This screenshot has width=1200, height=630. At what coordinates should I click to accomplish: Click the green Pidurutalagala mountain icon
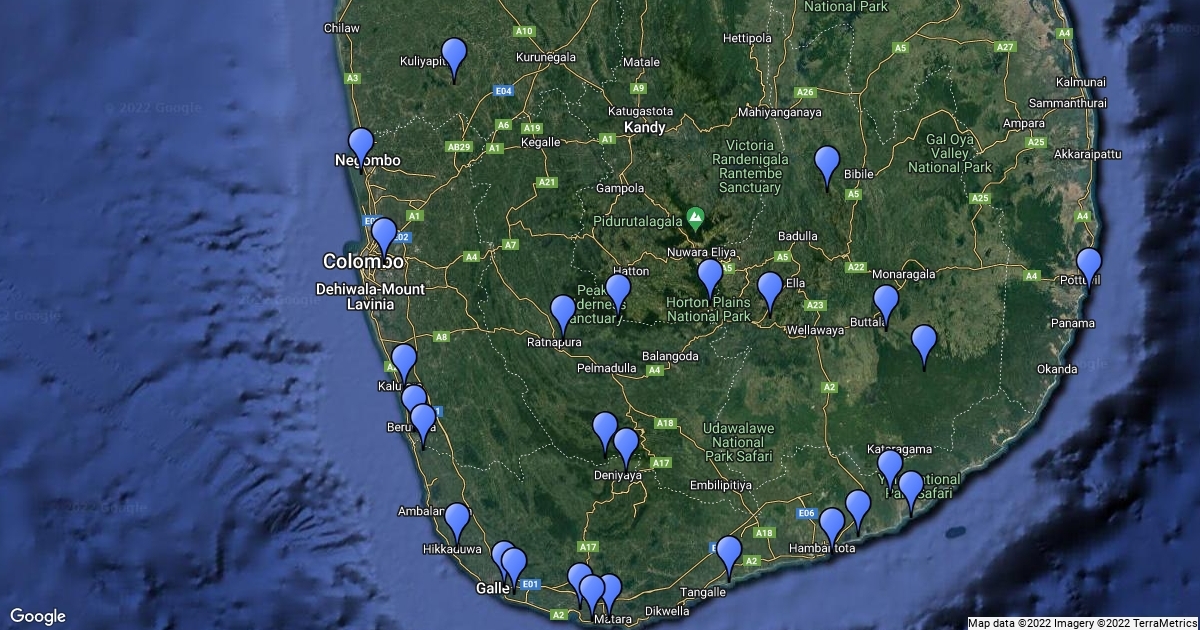695,216
